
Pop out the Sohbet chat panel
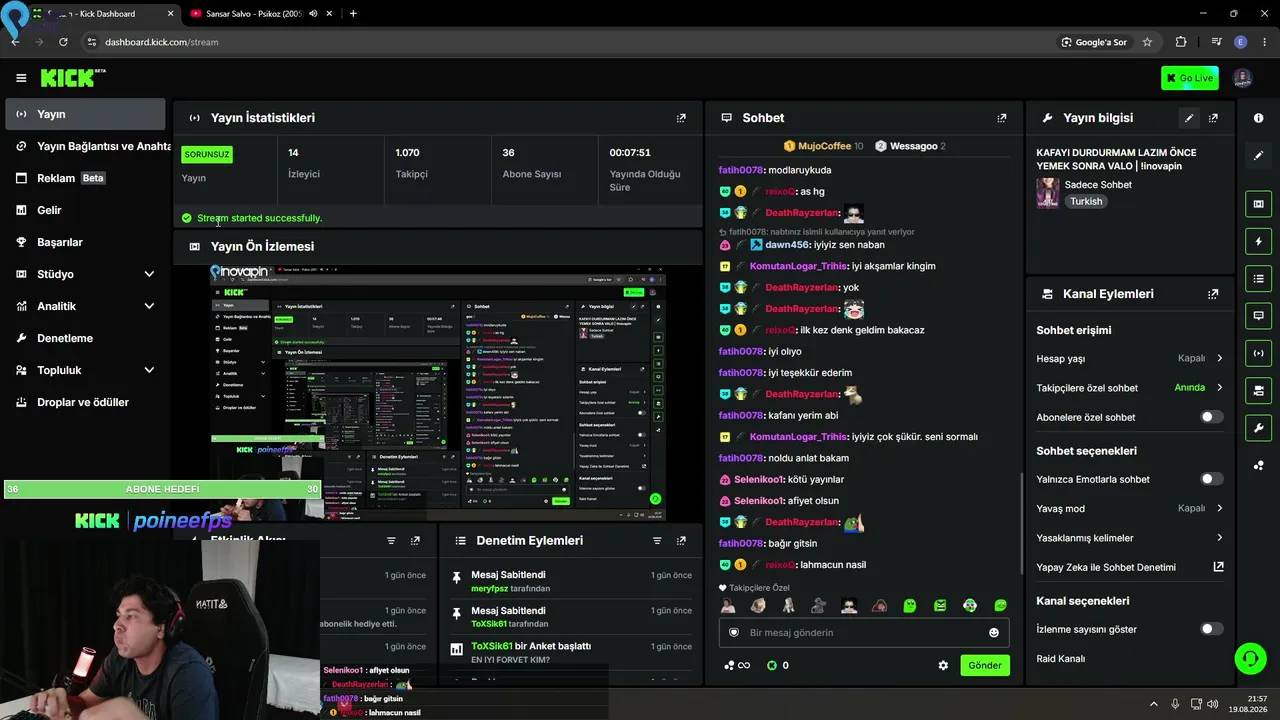point(1001,118)
